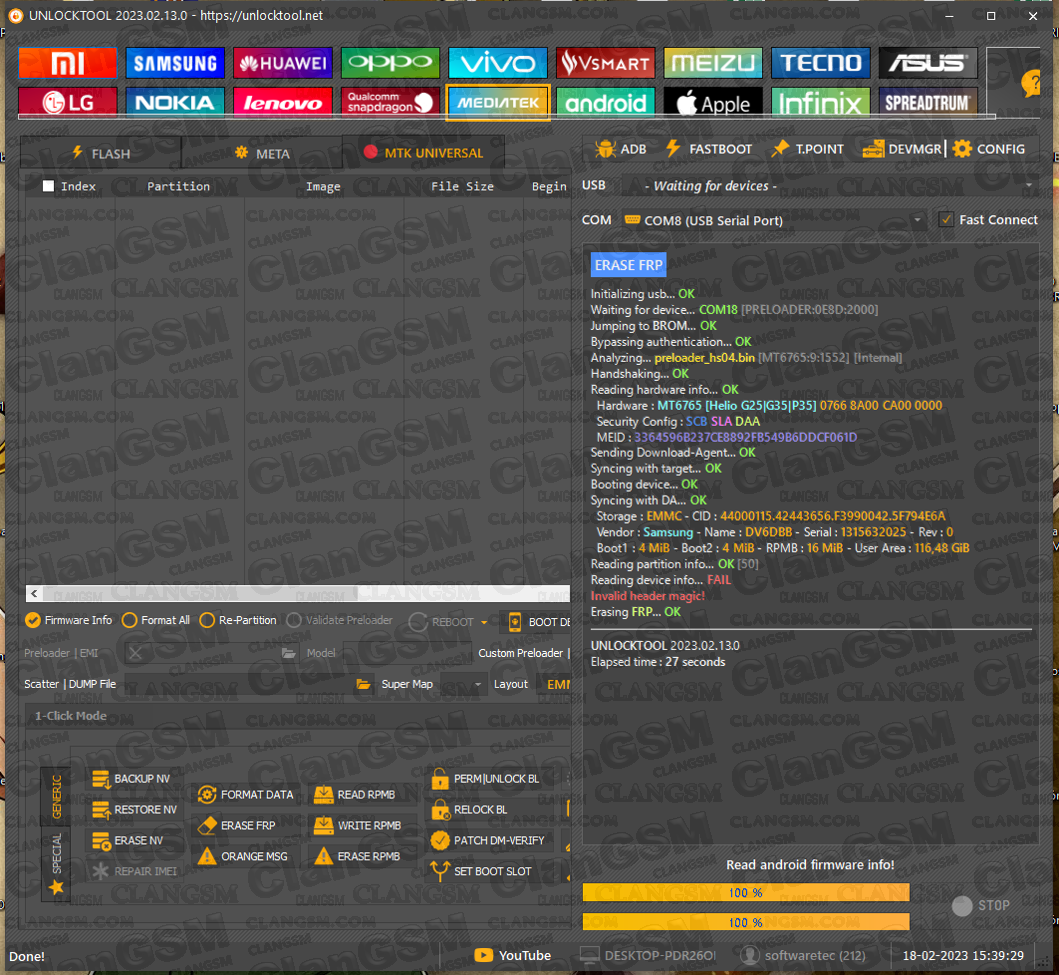The height and width of the screenshot is (975, 1059).
Task: Launch FORMAT DATA operation
Action: 207,795
